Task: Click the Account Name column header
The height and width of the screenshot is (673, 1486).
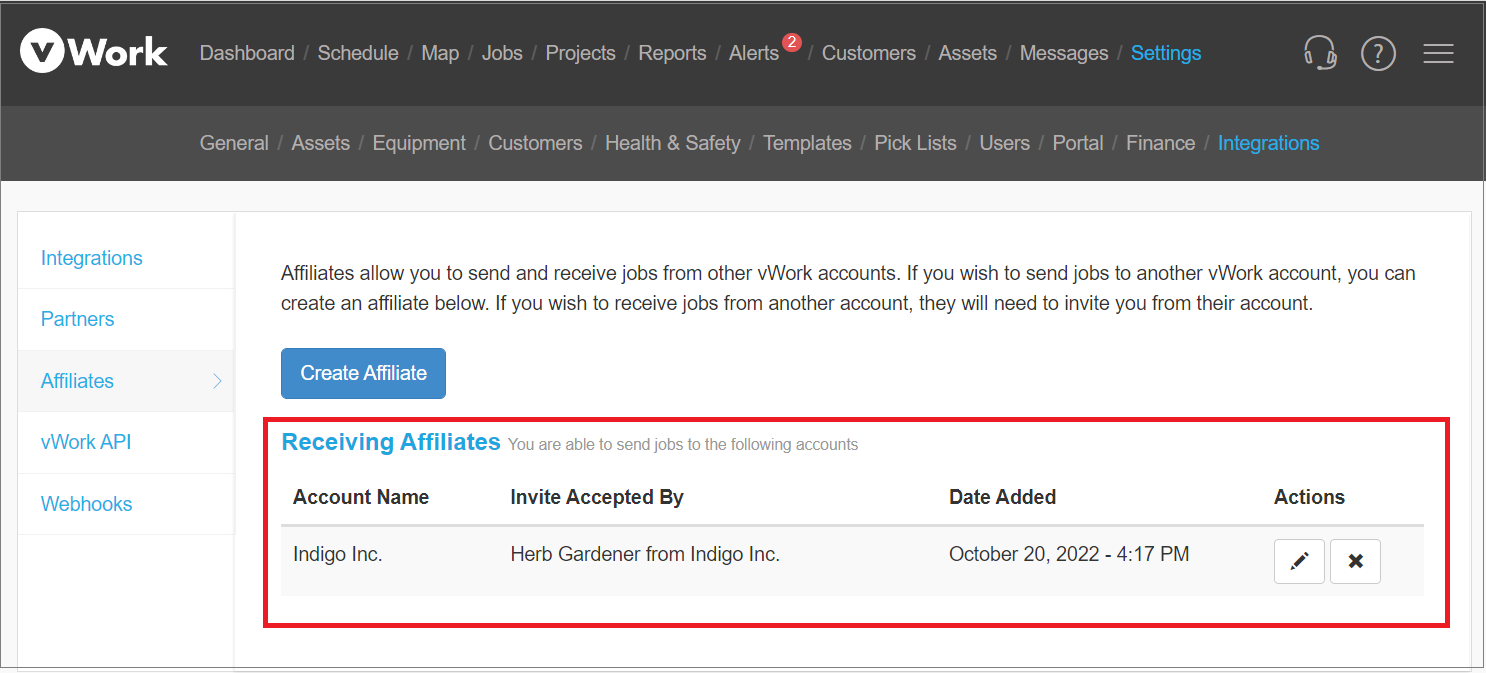Action: (361, 497)
